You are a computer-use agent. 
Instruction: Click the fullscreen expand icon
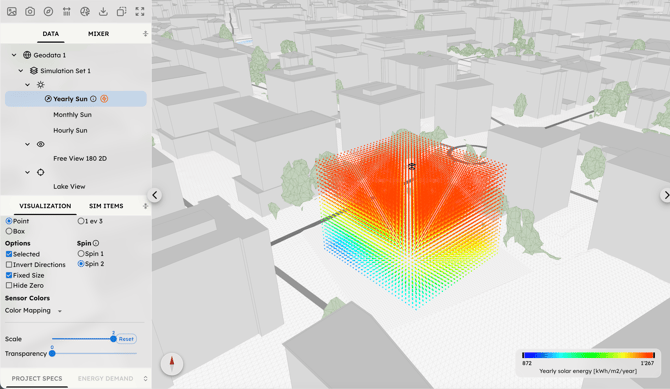(140, 12)
